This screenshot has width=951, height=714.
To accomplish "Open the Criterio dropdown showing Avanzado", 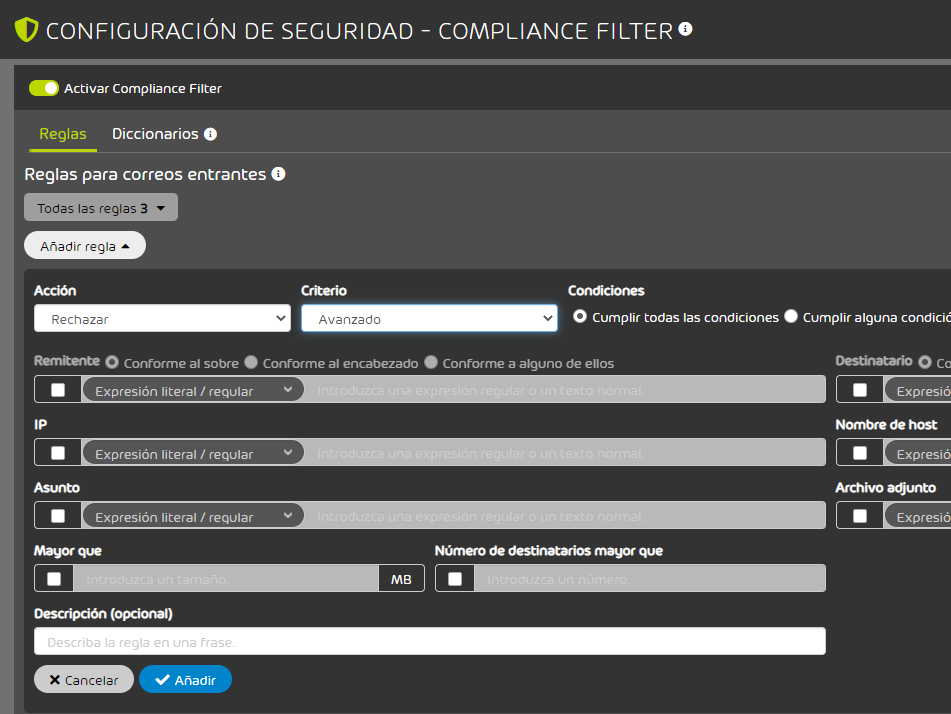I will [429, 318].
